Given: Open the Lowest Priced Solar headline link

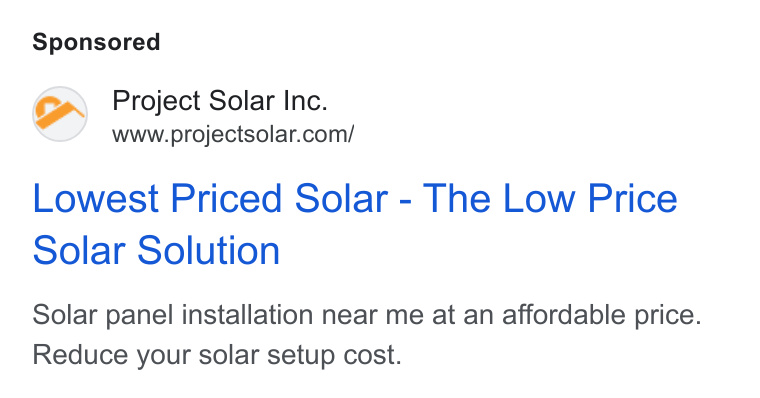Looking at the screenshot, I should tap(355, 224).
